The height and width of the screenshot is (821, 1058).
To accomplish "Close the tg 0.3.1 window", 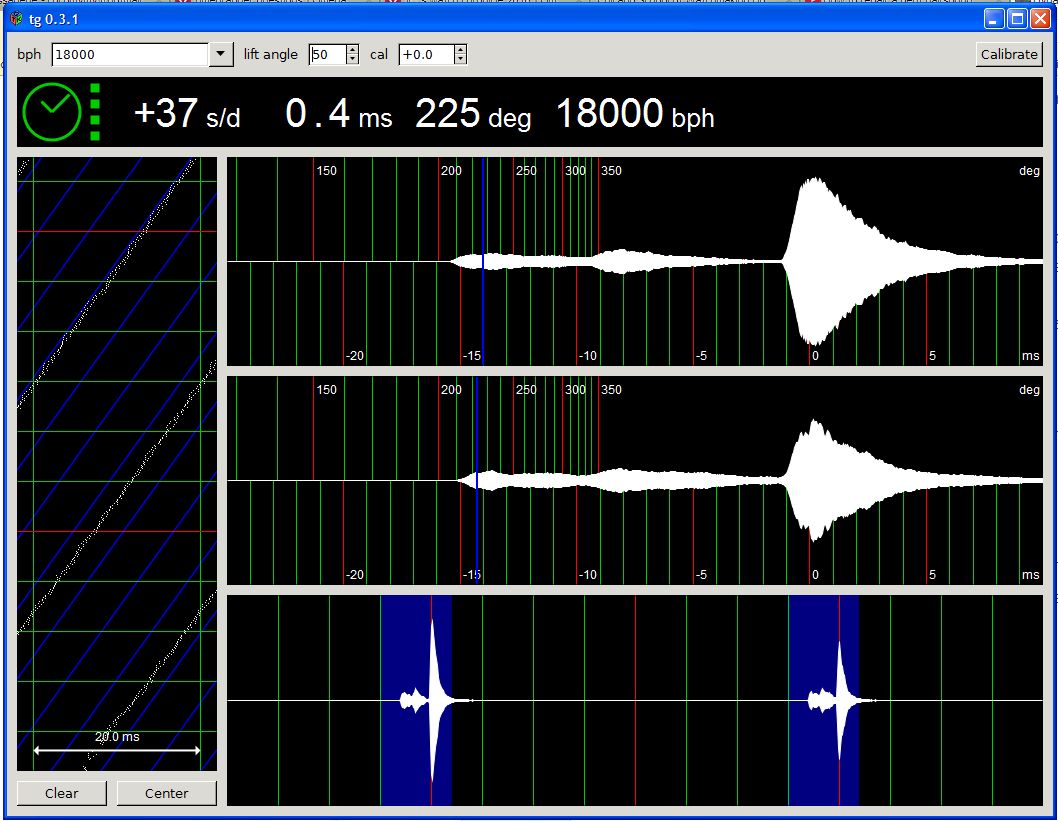I will click(x=1040, y=19).
